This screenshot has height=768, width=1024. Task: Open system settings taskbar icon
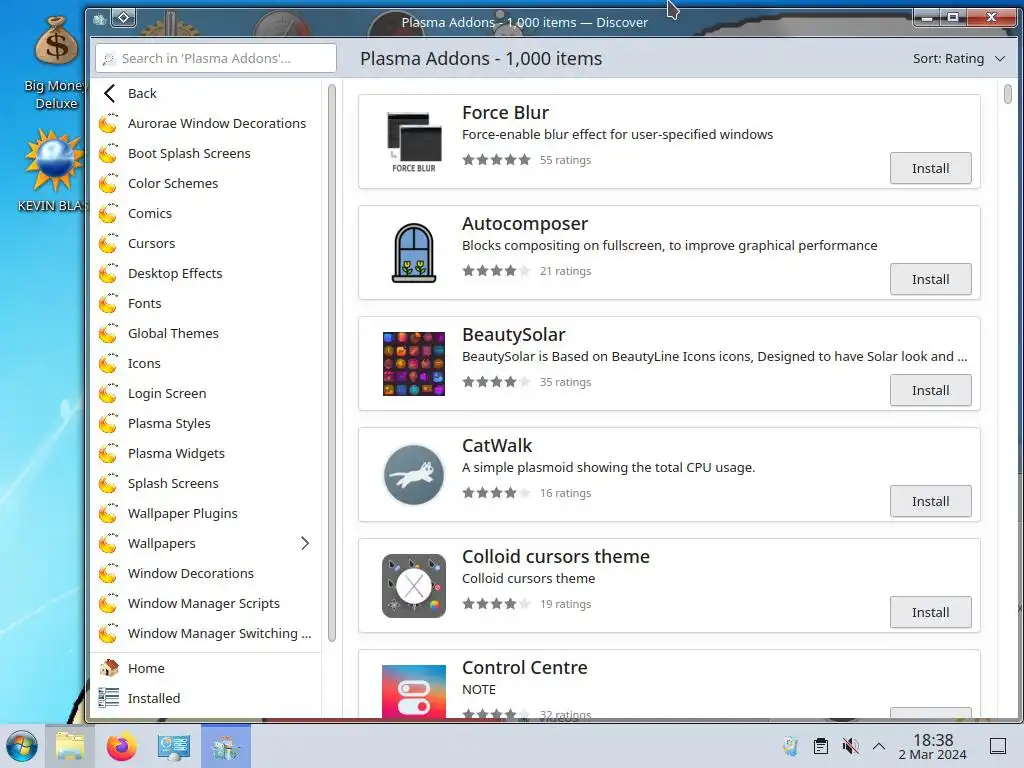[x=174, y=746]
